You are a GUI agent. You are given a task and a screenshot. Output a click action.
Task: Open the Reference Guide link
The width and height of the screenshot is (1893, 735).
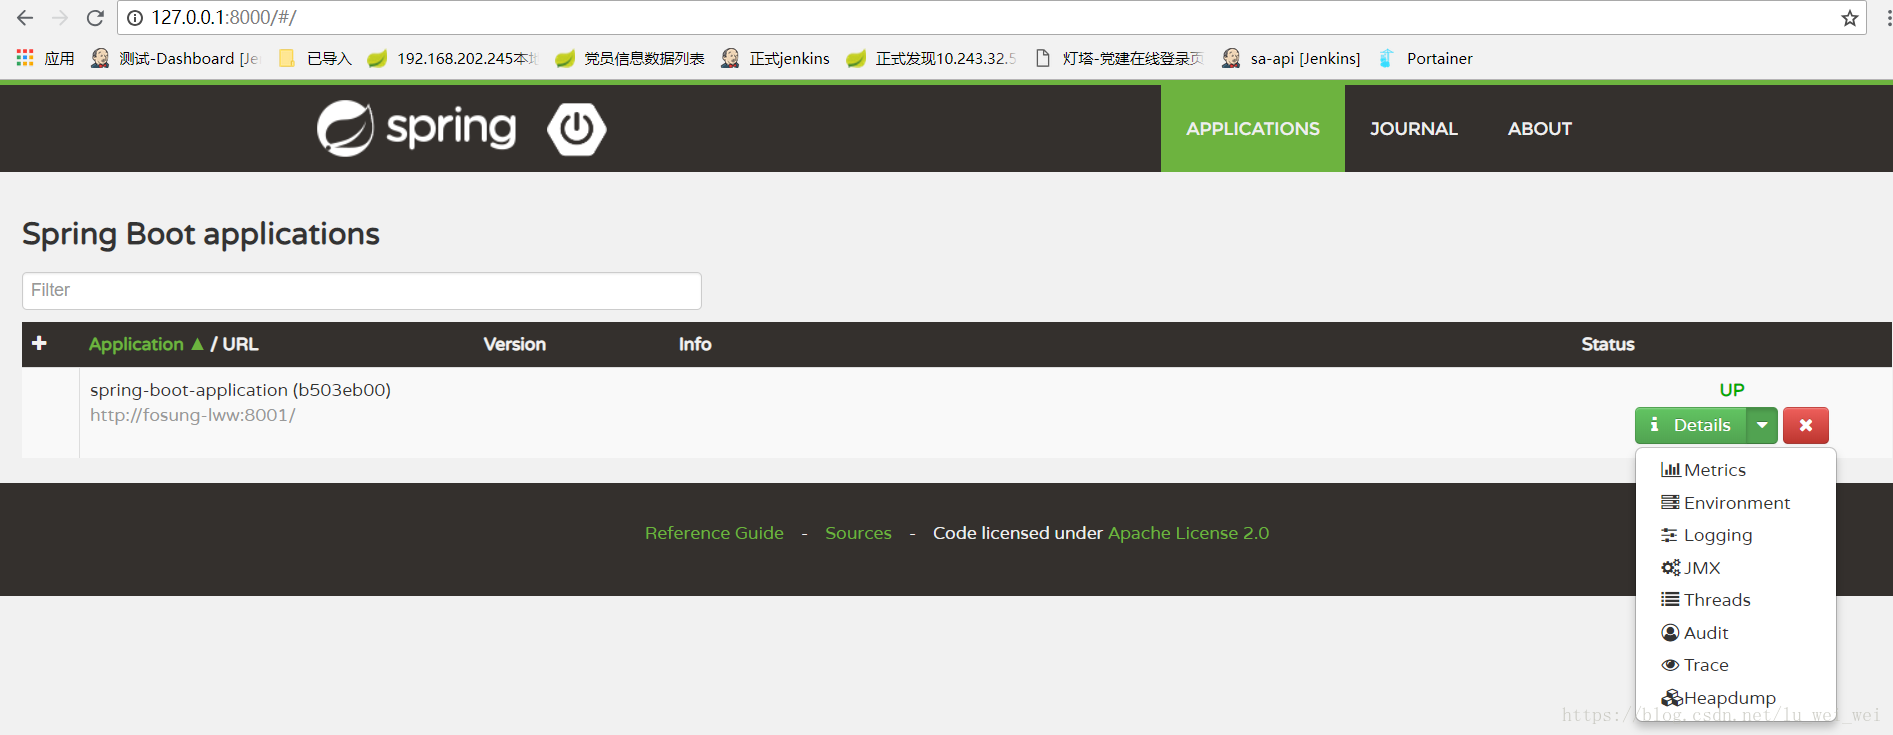714,533
